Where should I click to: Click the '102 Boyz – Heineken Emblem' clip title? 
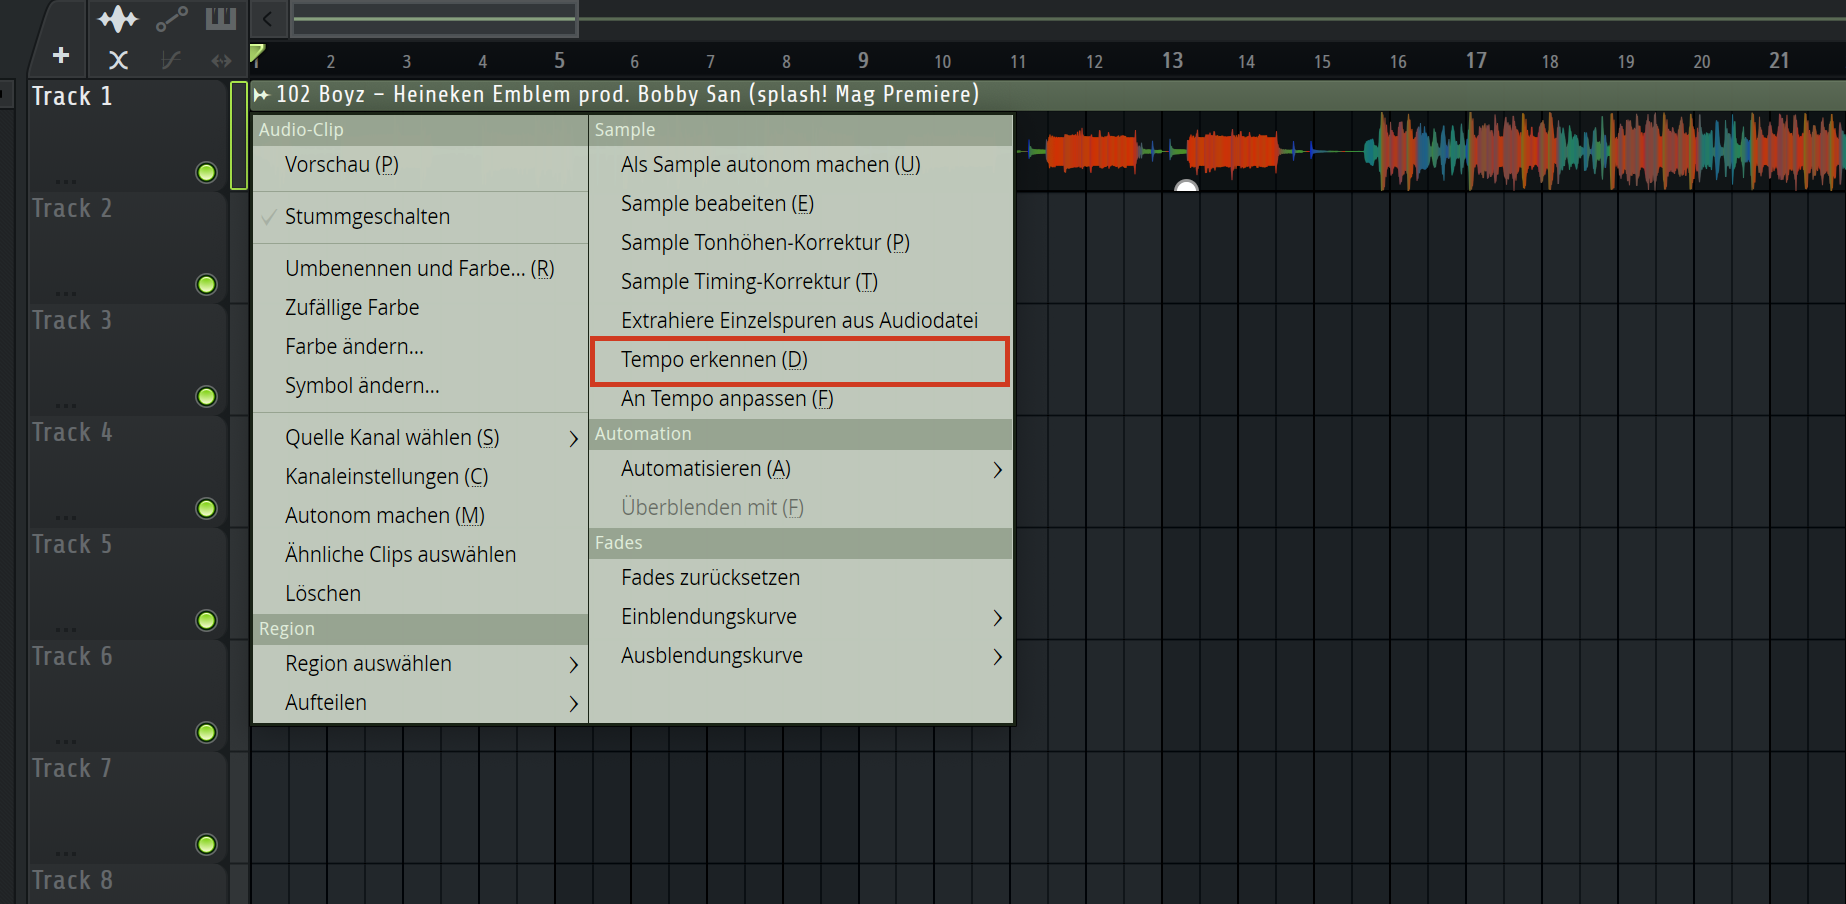(627, 95)
